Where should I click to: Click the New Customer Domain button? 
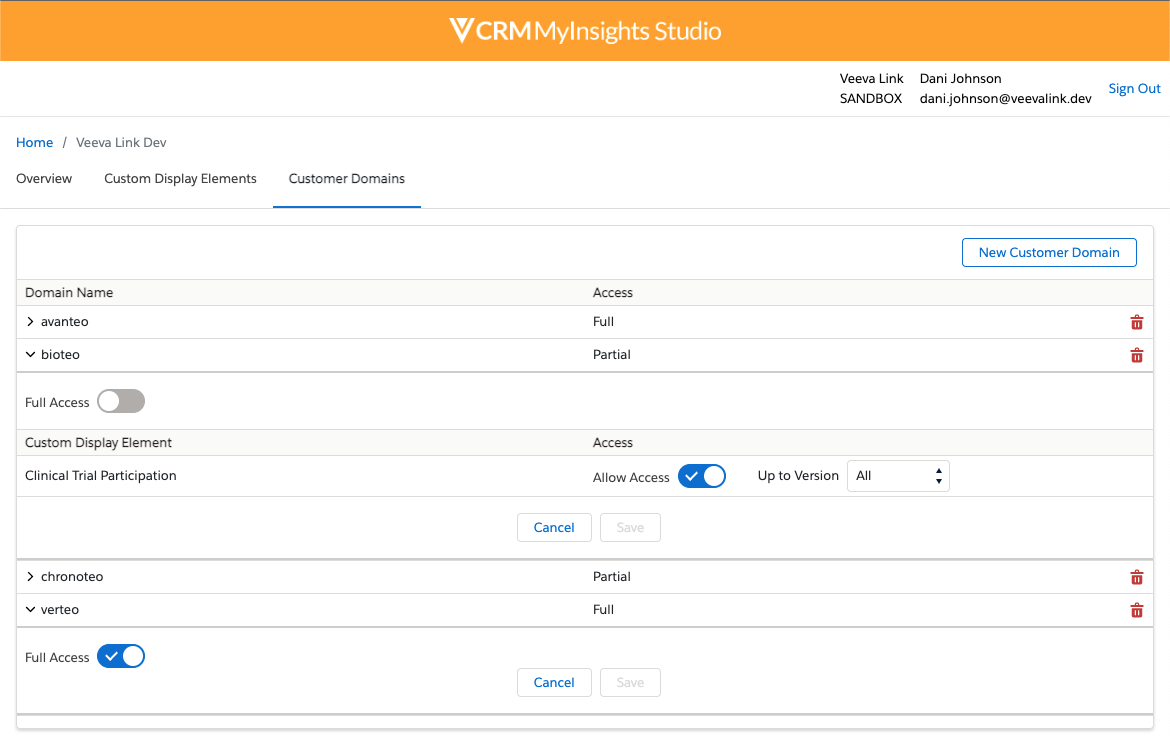1049,253
